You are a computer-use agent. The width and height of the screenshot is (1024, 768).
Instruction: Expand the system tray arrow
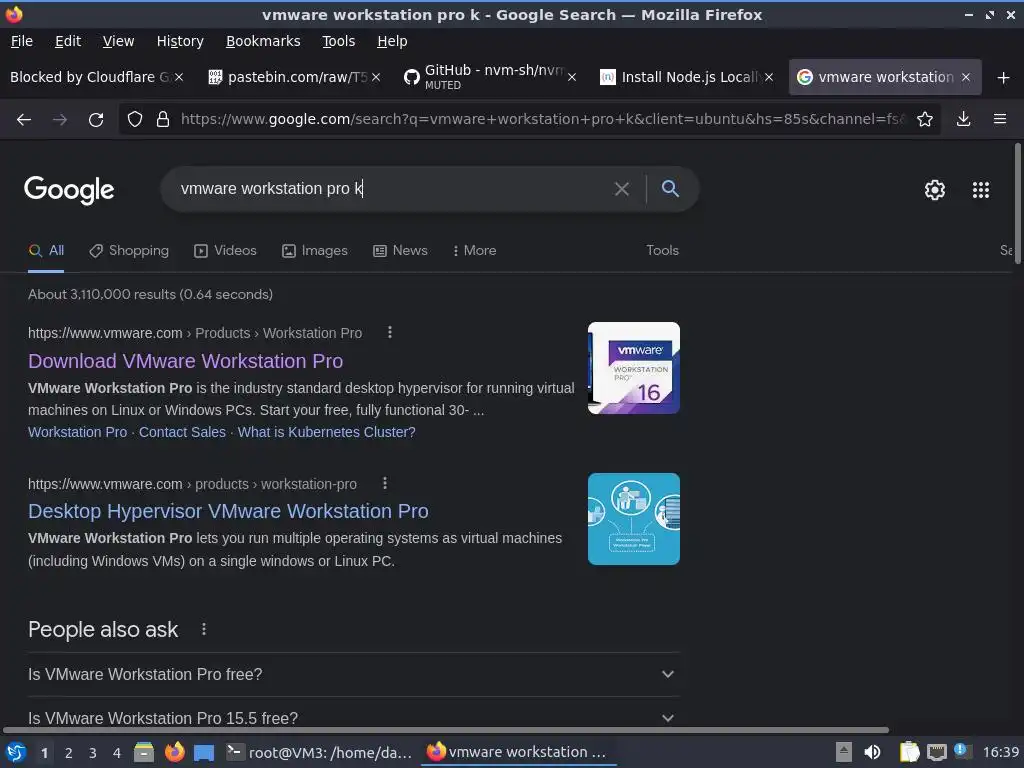[844, 752]
